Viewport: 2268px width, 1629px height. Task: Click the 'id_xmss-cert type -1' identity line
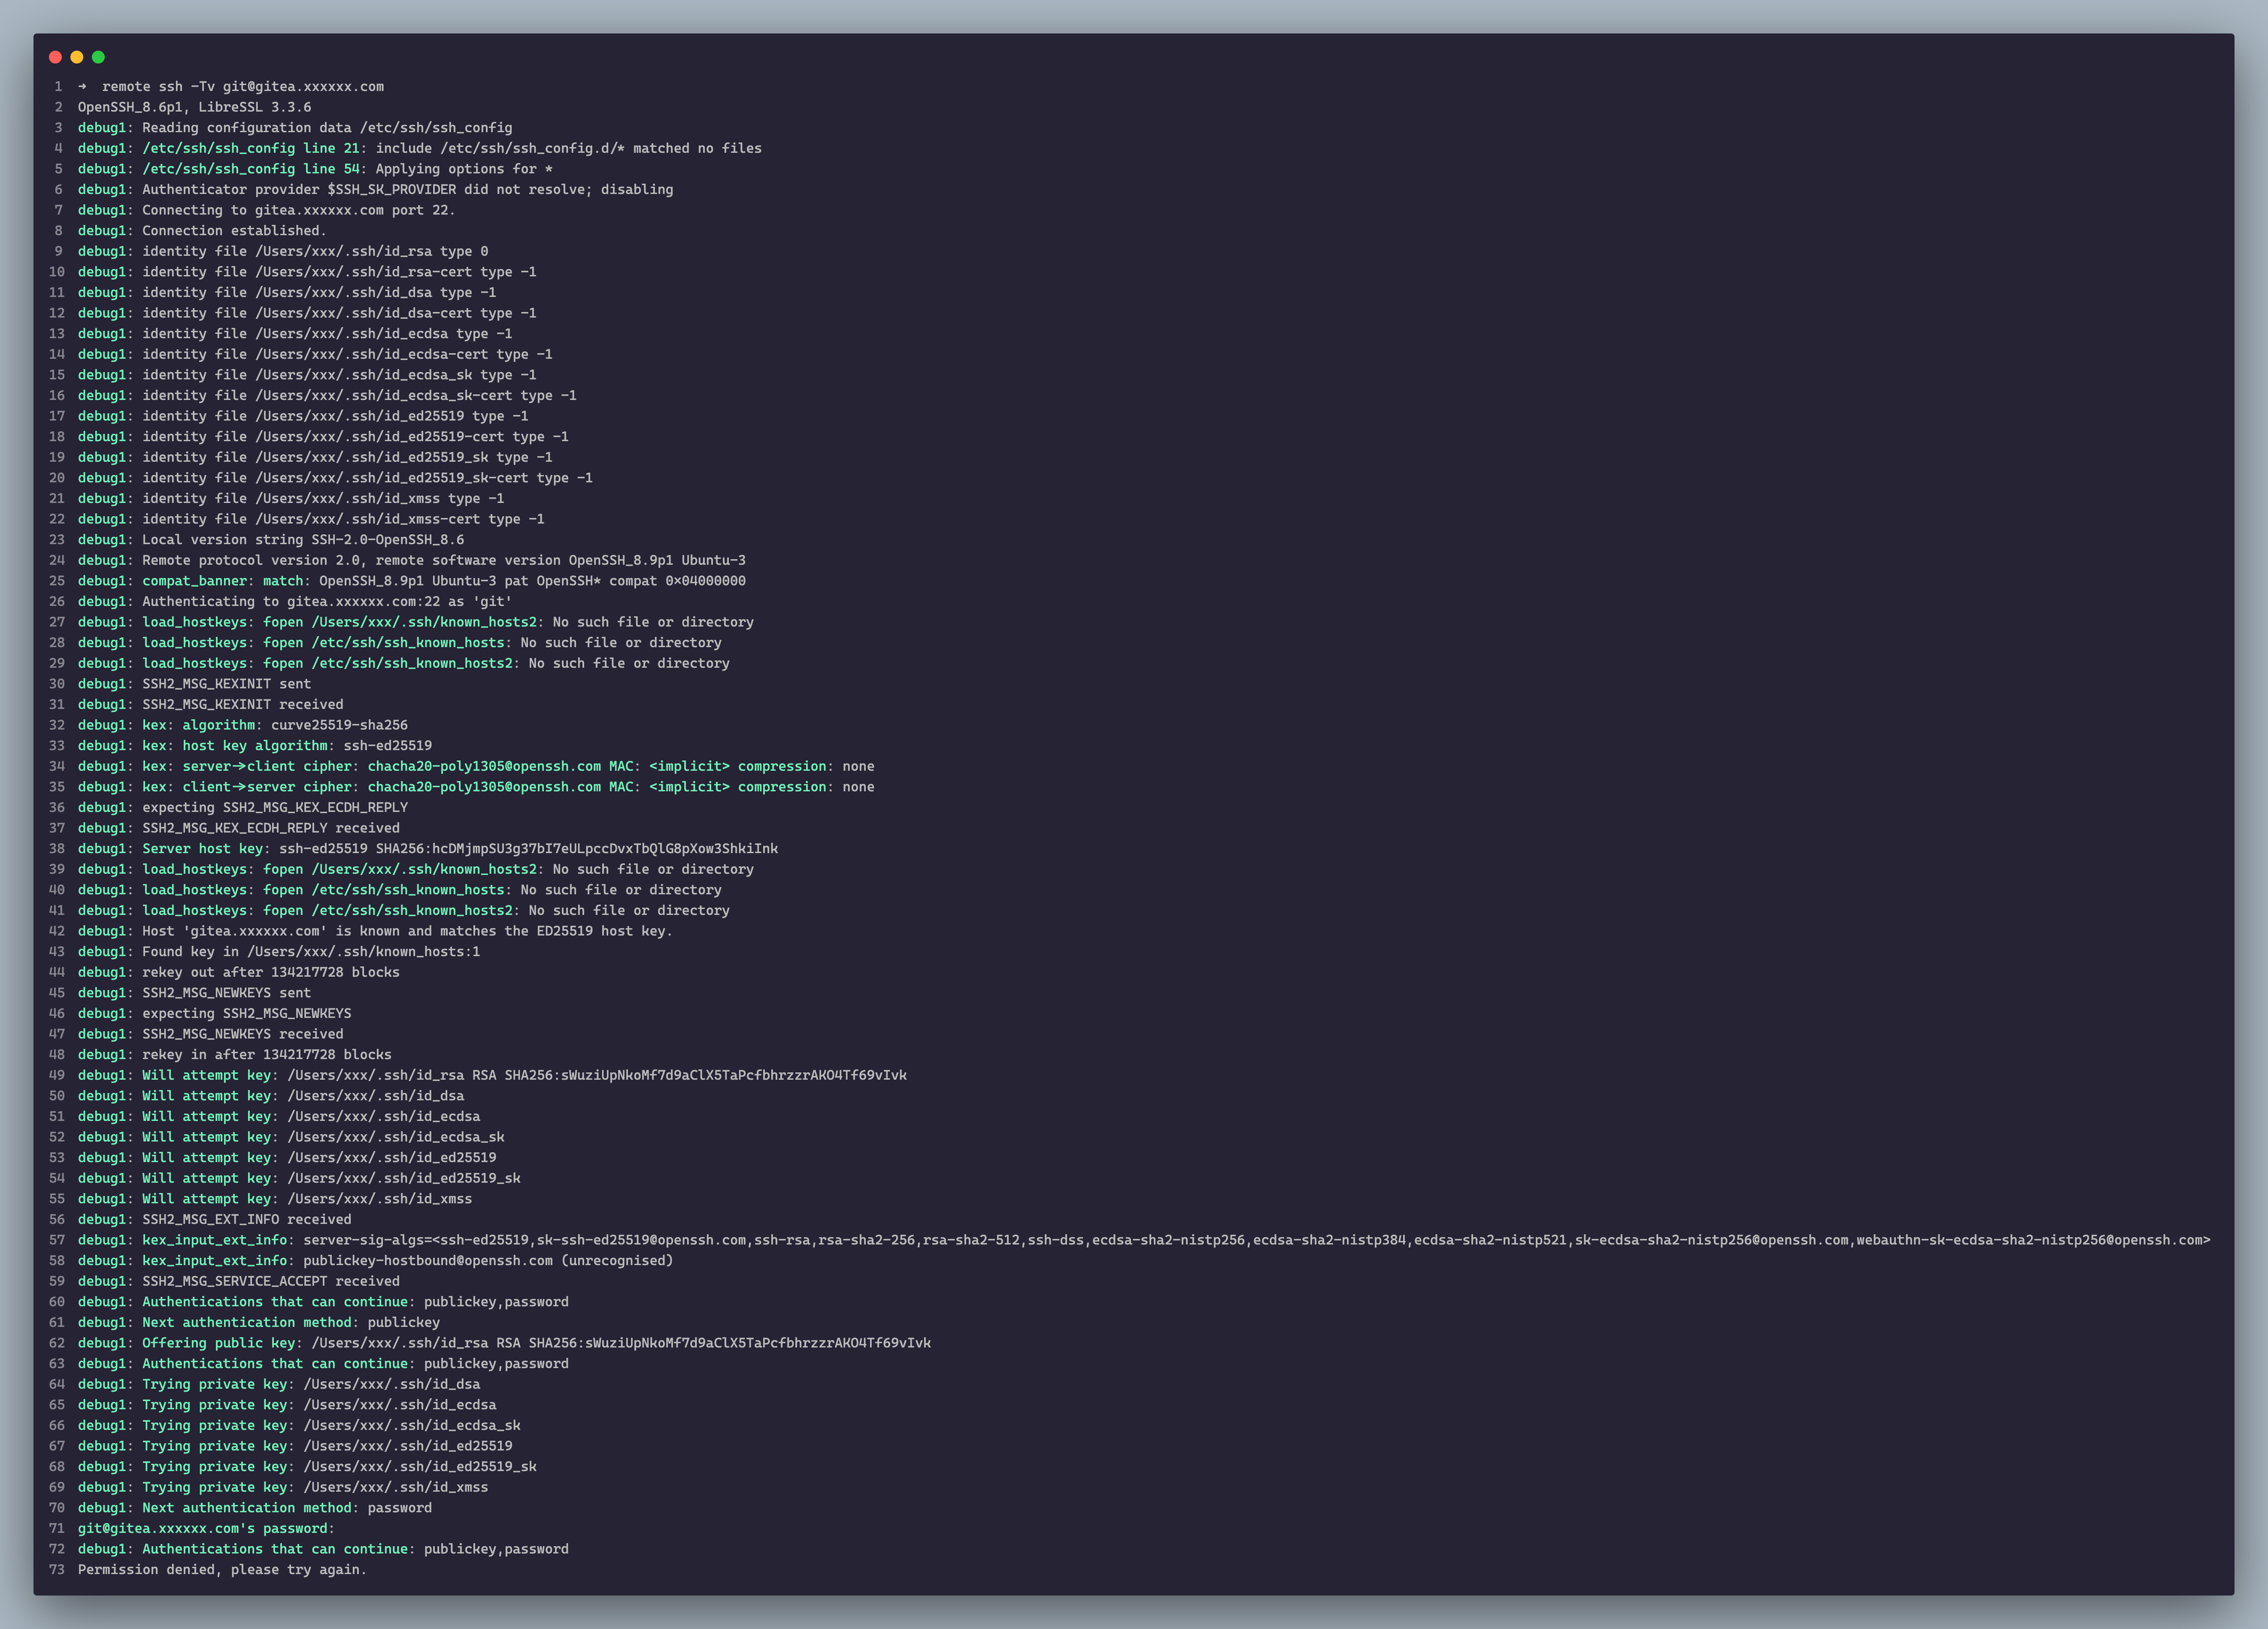[x=311, y=519]
